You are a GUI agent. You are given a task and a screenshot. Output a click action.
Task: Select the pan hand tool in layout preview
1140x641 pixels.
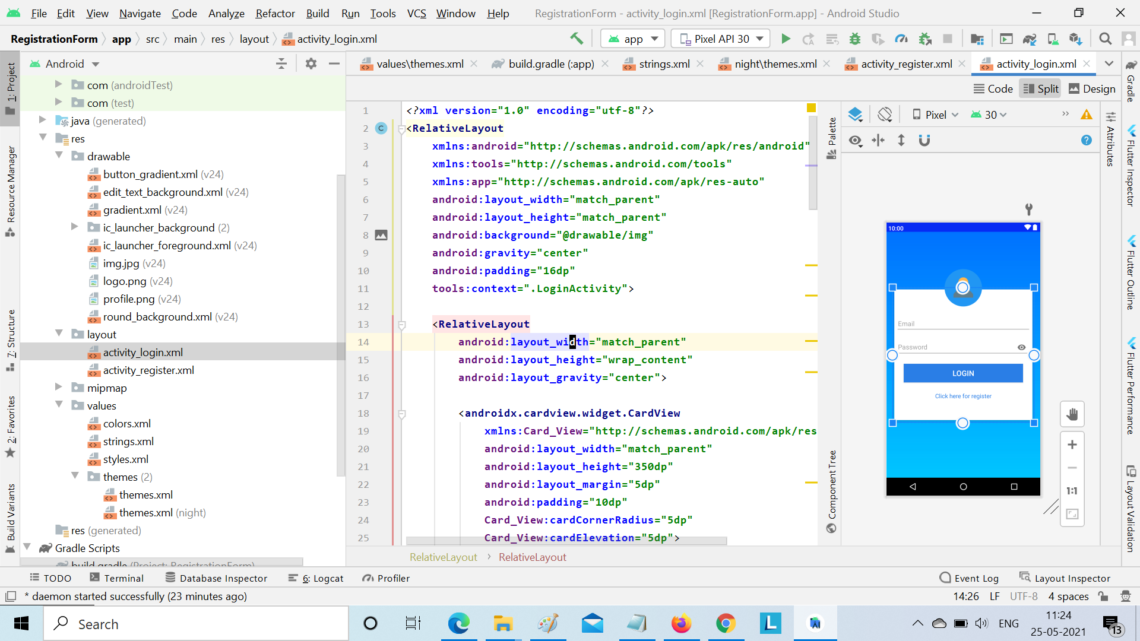coord(1071,414)
